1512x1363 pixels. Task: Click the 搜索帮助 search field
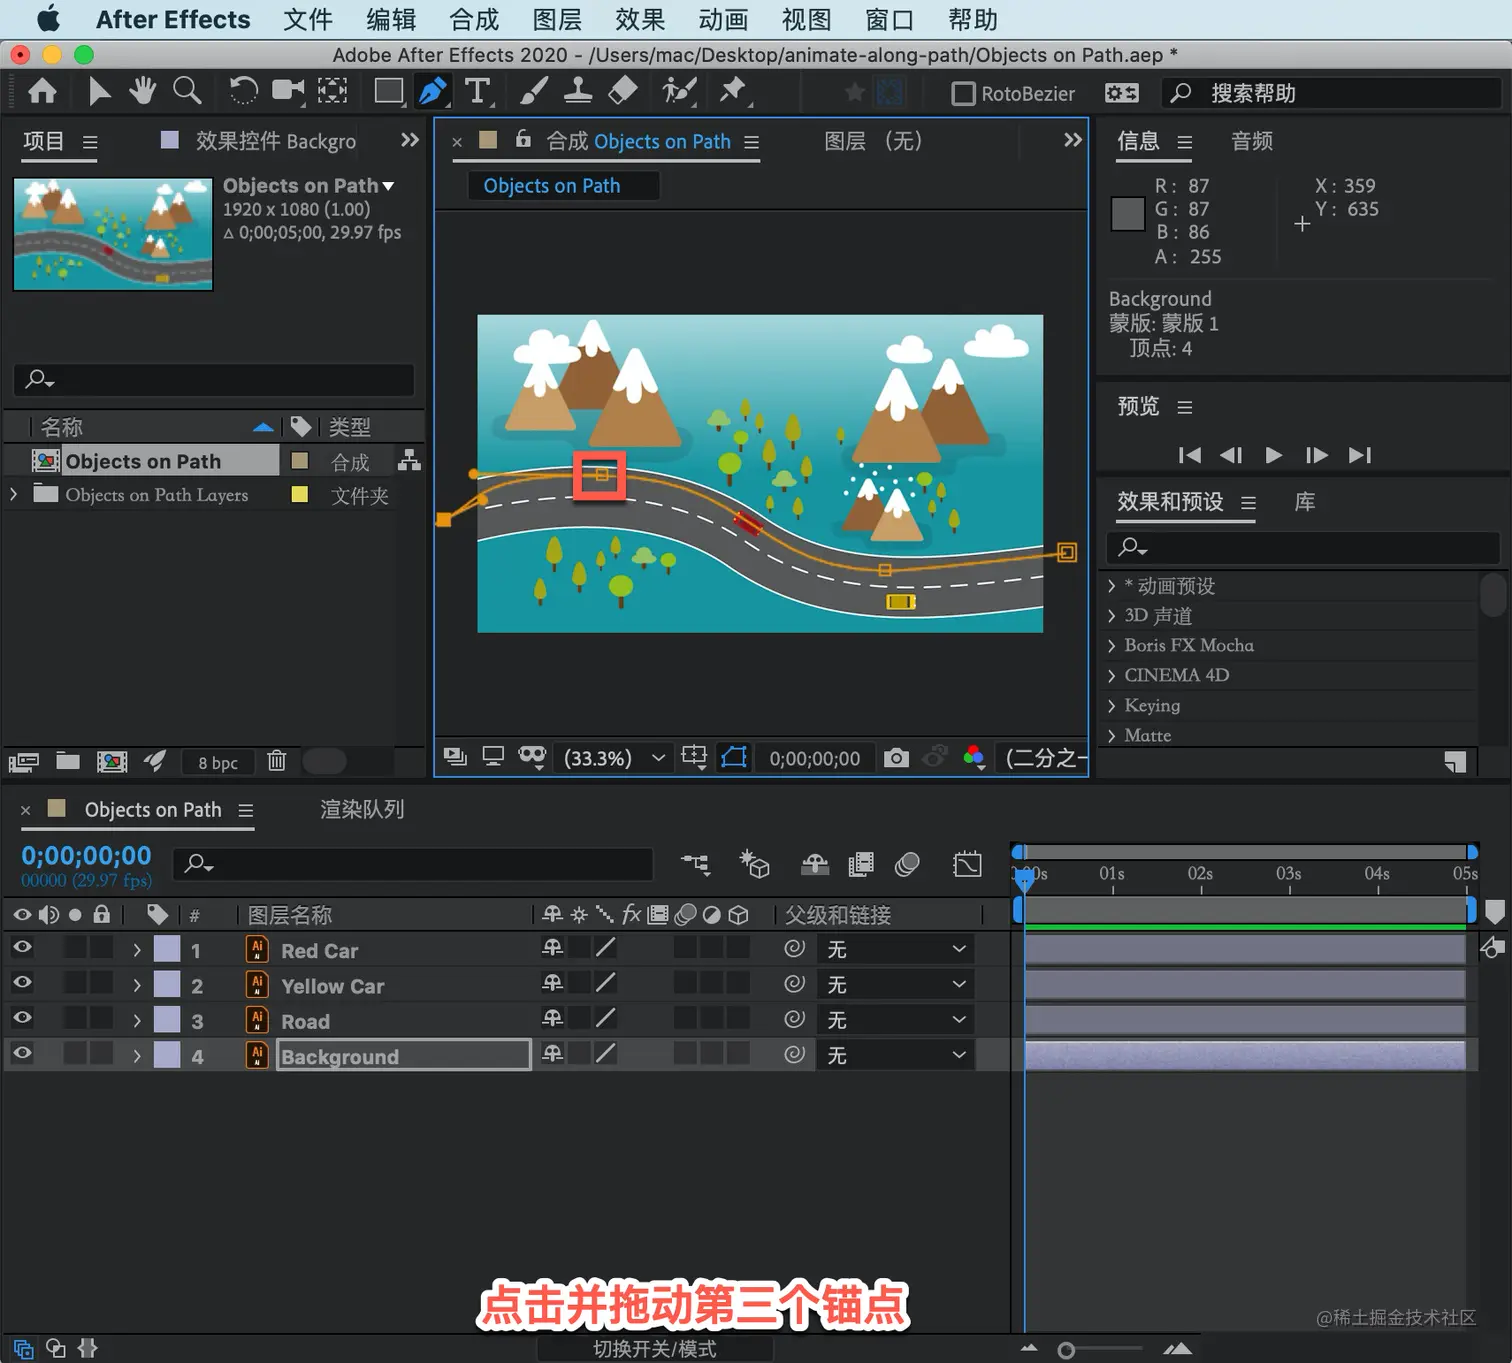tap(1332, 93)
